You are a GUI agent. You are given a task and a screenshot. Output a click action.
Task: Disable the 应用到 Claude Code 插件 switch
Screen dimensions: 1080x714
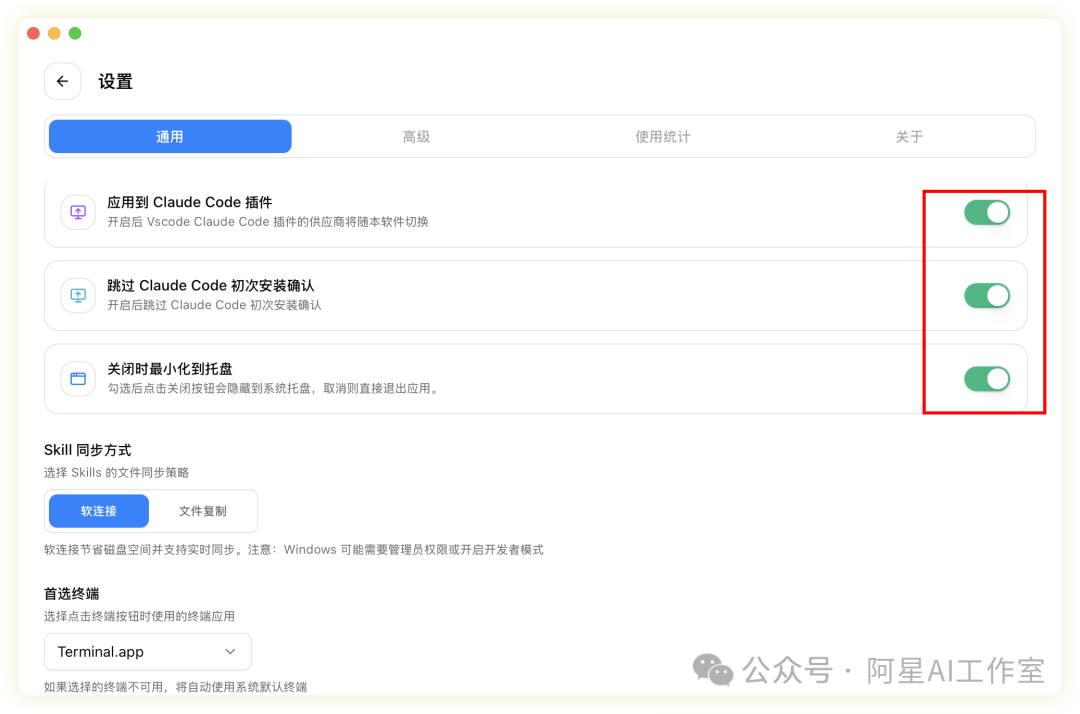click(986, 212)
